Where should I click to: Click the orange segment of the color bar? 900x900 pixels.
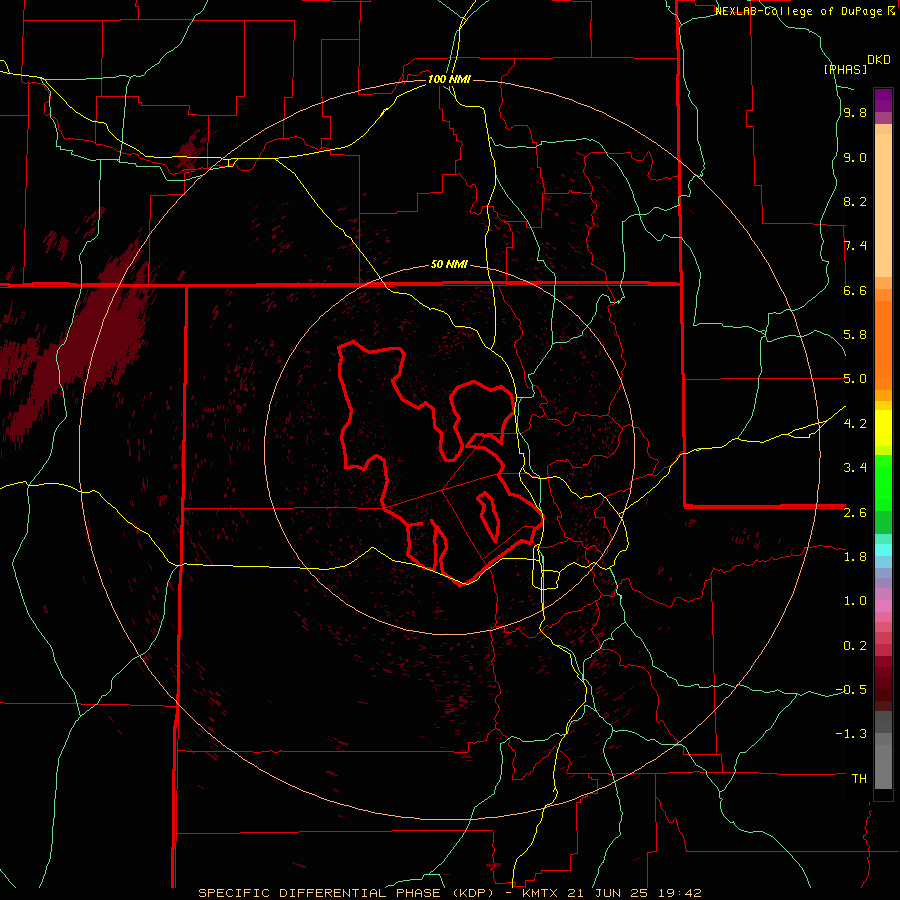(x=883, y=344)
